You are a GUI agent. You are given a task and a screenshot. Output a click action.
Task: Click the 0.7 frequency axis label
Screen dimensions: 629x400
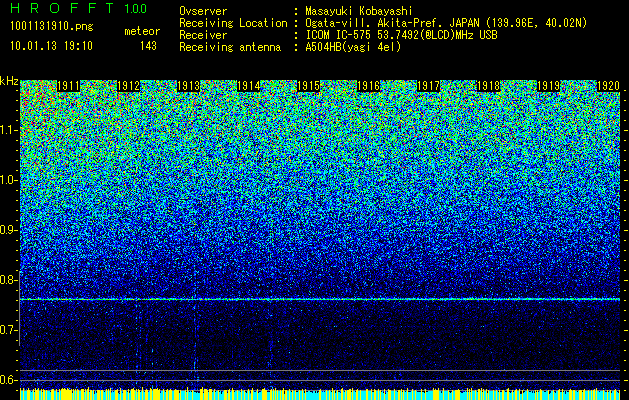coord(8,330)
